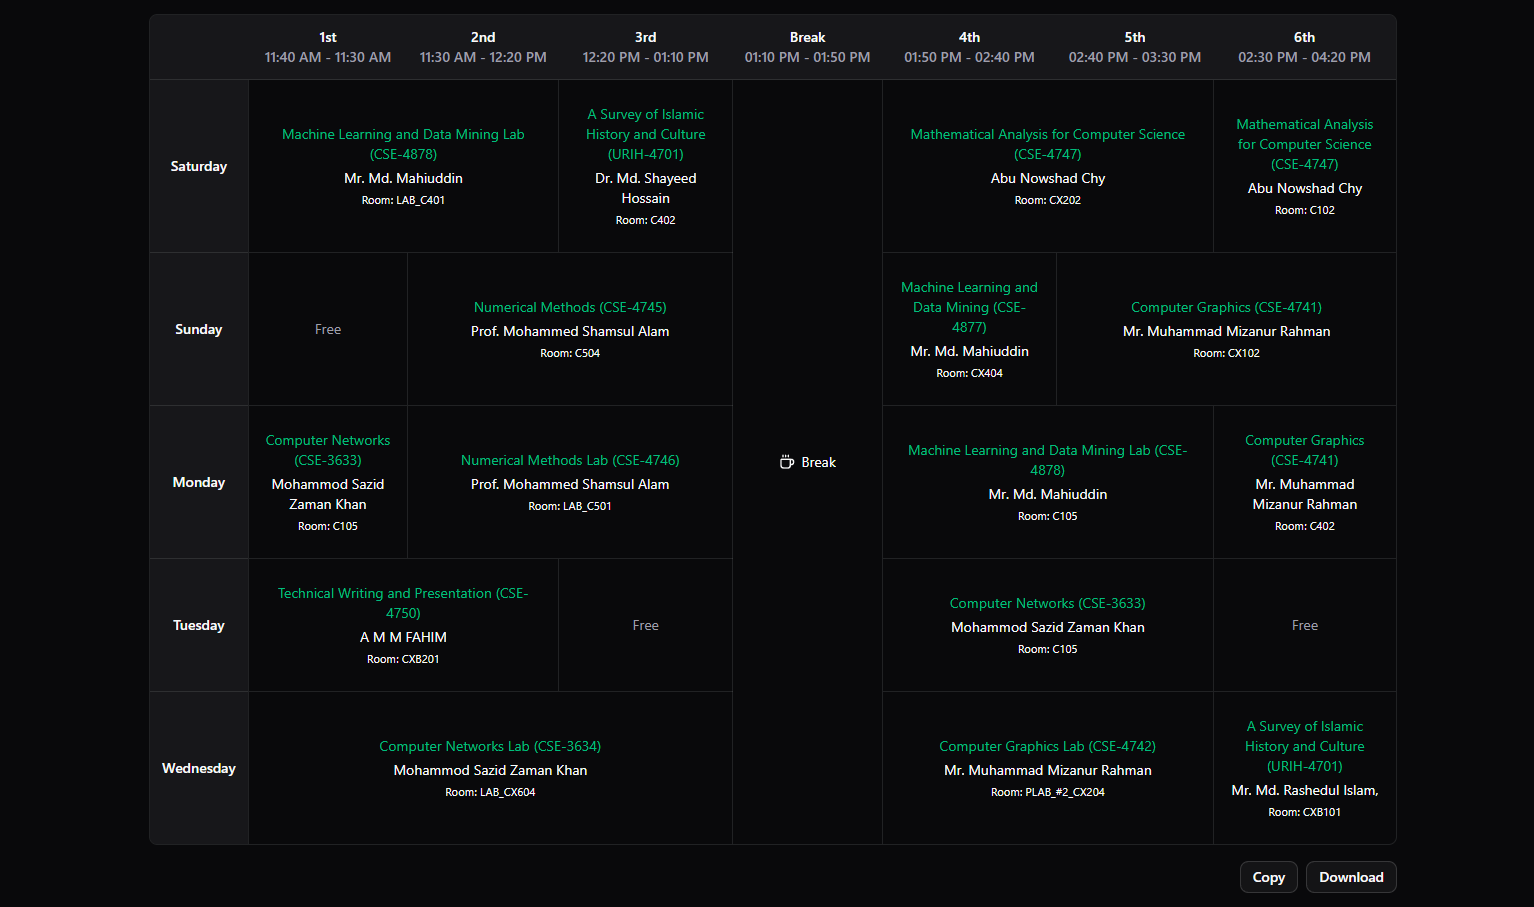This screenshot has height=907, width=1534.
Task: Click the 3rd period column header
Action: [645, 47]
